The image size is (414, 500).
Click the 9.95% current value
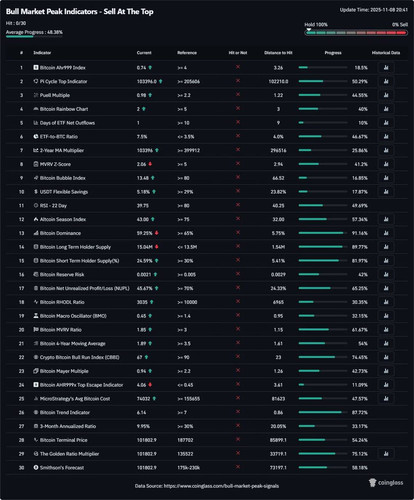click(143, 426)
